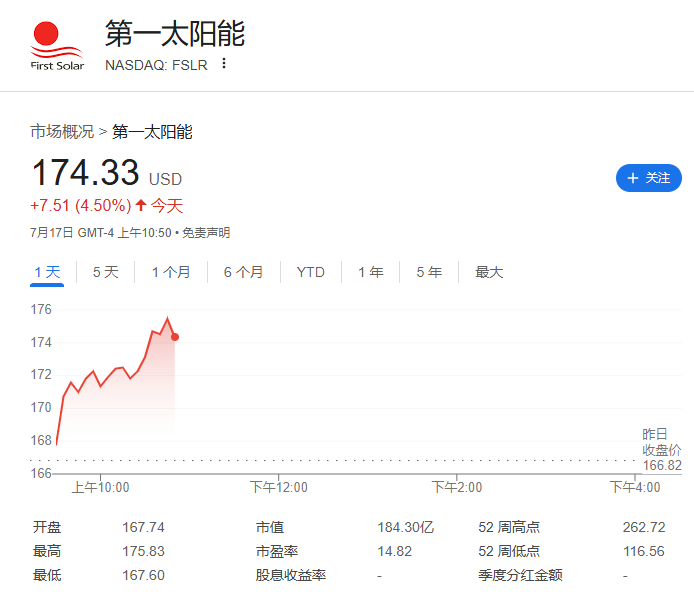Click the 关注 follow button

click(648, 178)
